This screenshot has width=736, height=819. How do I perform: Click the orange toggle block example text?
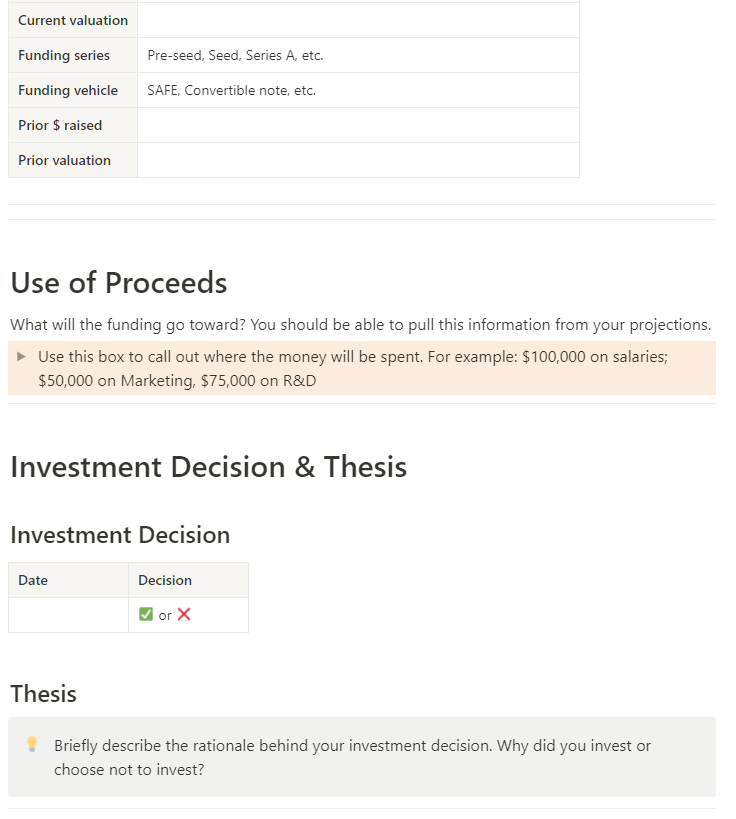pos(353,369)
